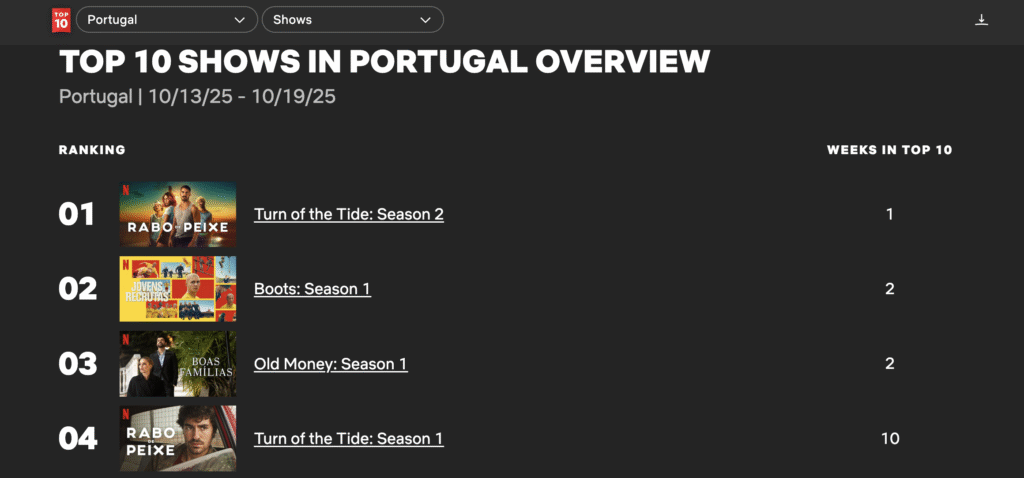Click the chevron in the Shows selector
This screenshot has width=1024, height=478.
coord(426,20)
